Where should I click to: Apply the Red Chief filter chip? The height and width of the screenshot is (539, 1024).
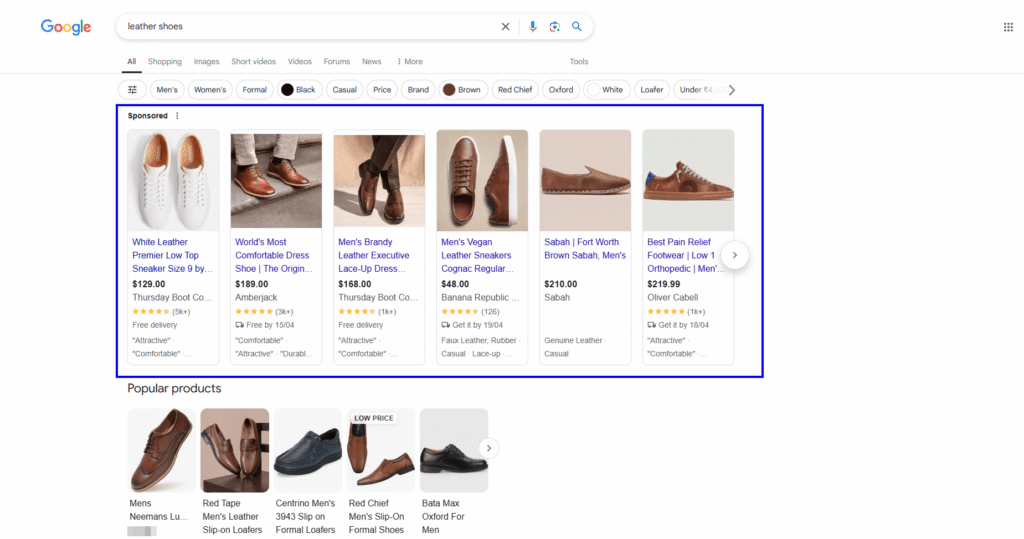[515, 90]
